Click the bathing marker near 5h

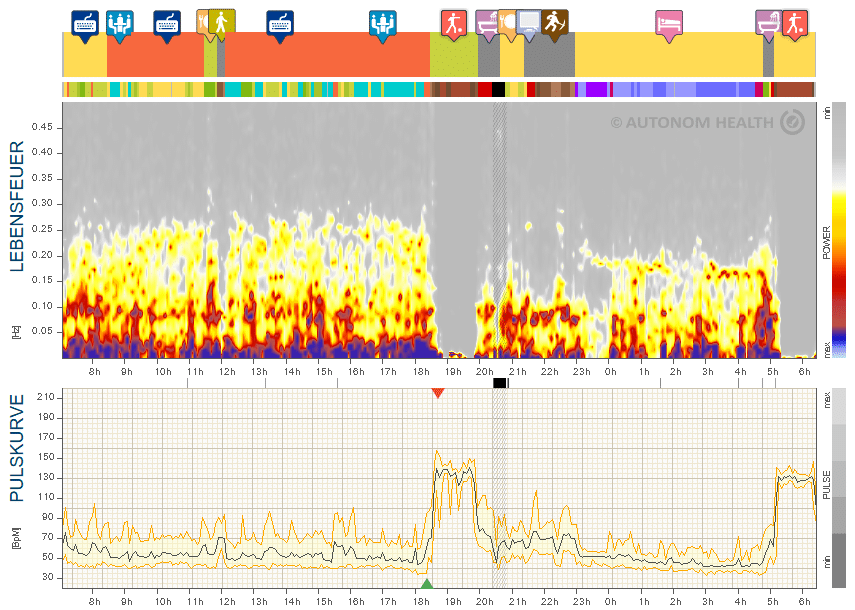pyautogui.click(x=768, y=25)
